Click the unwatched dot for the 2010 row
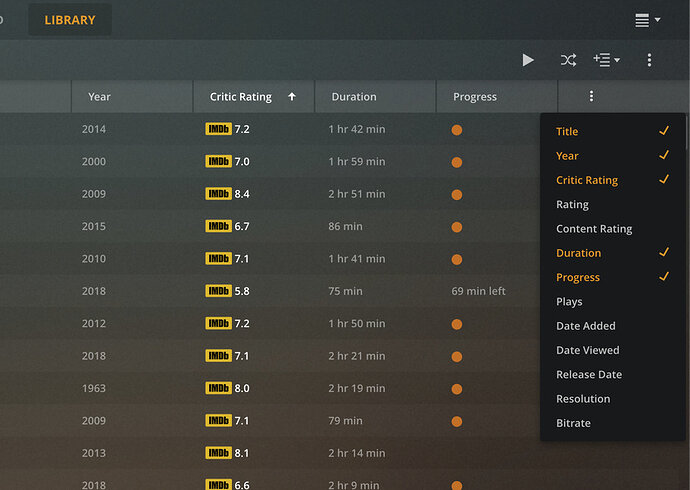The height and width of the screenshot is (490, 690). pos(457,260)
